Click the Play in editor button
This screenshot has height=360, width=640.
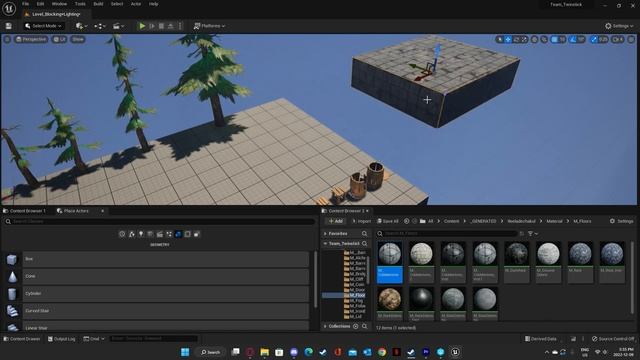[142, 26]
